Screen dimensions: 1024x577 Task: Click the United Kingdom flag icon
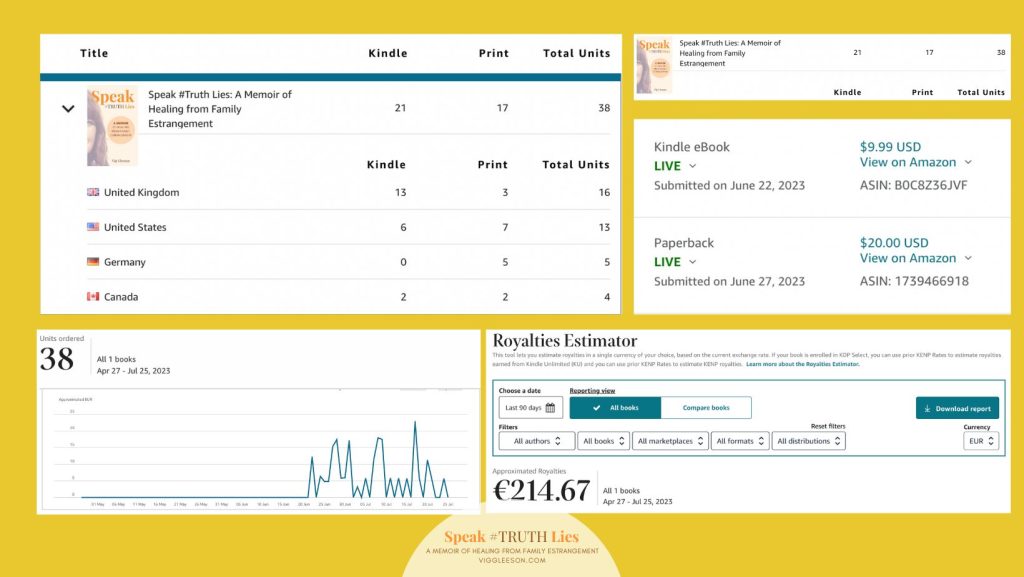tap(93, 192)
